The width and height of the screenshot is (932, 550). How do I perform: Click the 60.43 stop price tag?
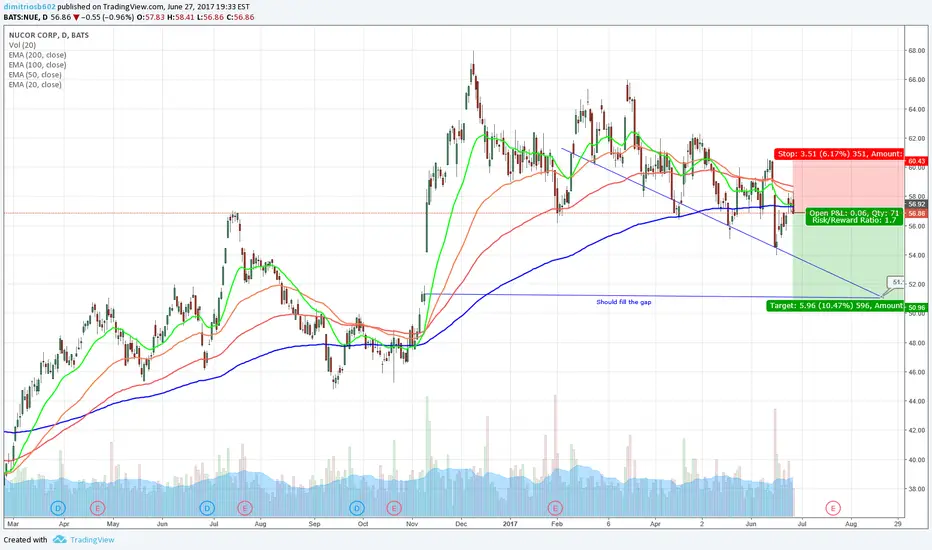point(916,161)
